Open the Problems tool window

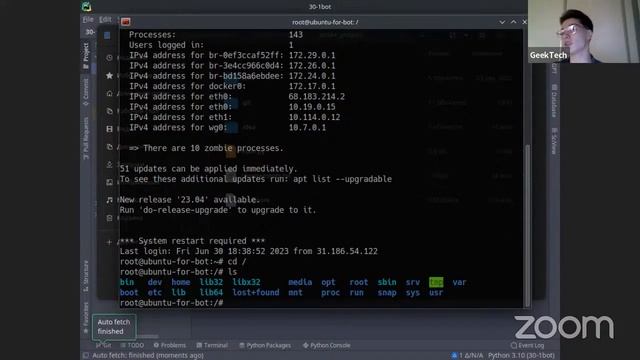pyautogui.click(x=169, y=345)
